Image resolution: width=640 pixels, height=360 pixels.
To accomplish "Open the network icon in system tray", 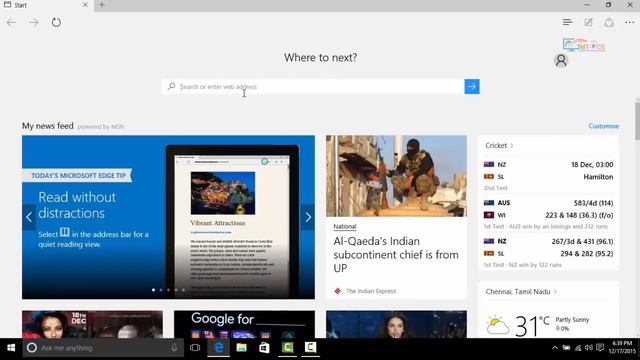I will [578, 348].
